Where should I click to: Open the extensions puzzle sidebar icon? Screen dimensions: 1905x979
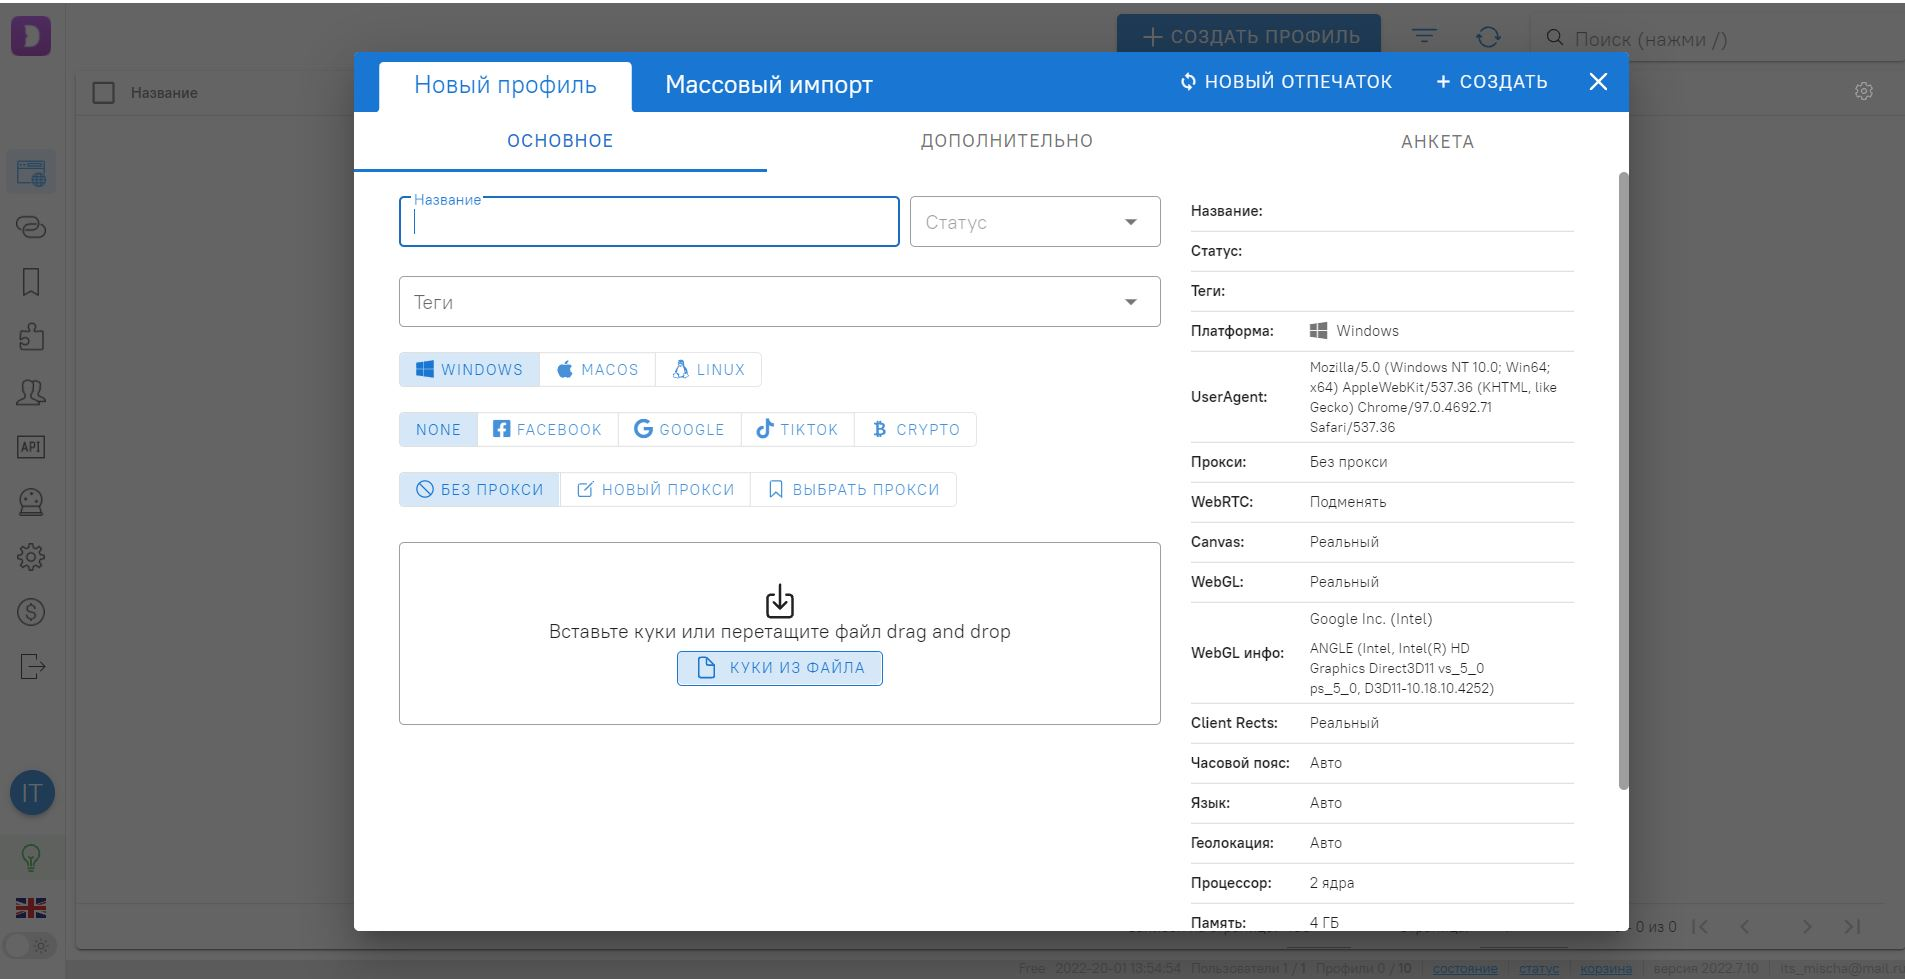[31, 337]
